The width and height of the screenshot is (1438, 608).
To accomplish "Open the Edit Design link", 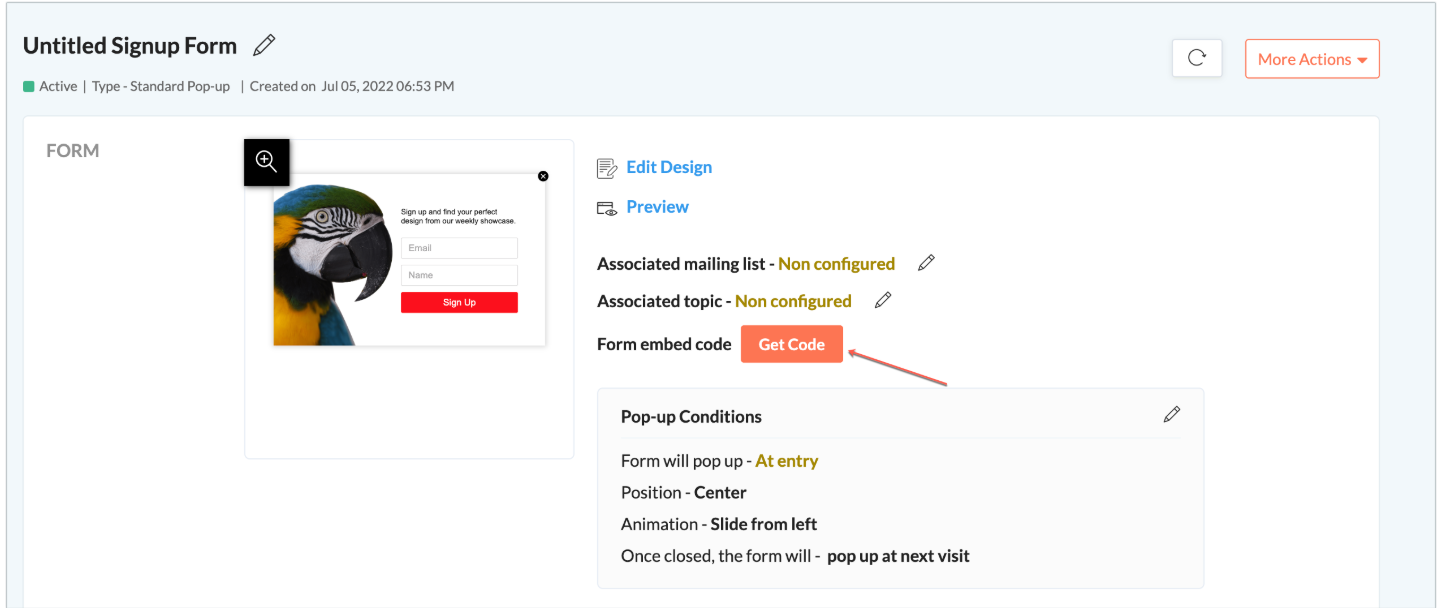I will [x=669, y=167].
